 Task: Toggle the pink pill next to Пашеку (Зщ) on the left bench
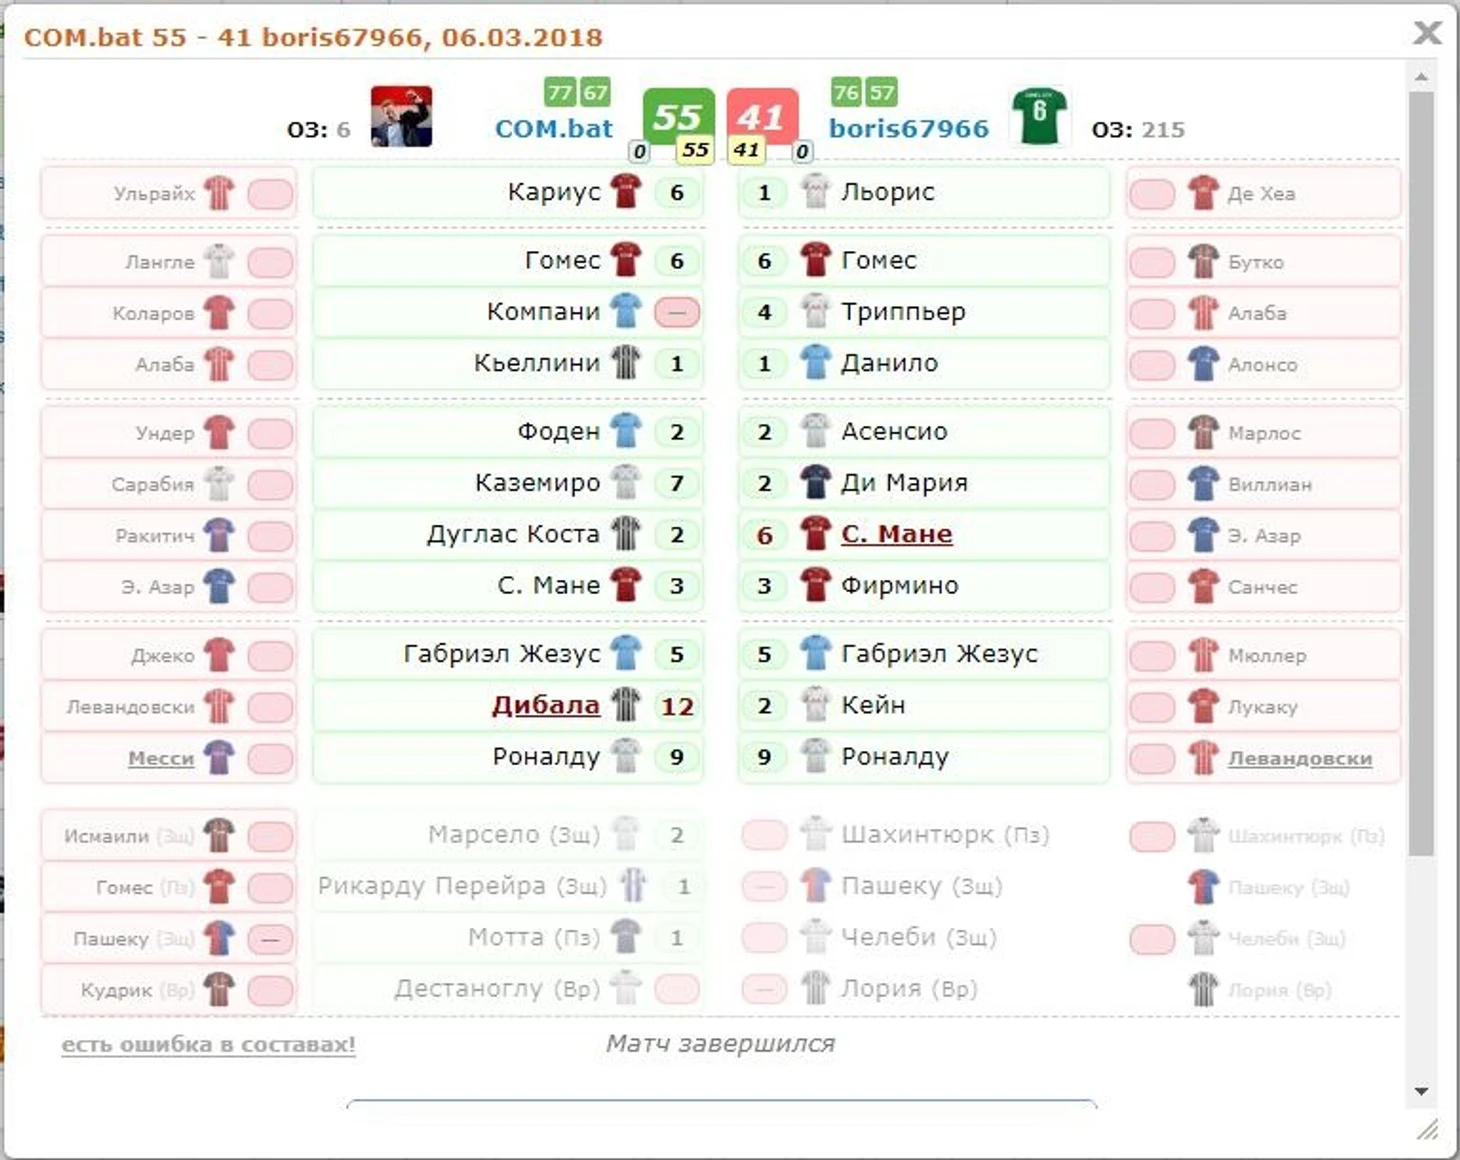270,939
